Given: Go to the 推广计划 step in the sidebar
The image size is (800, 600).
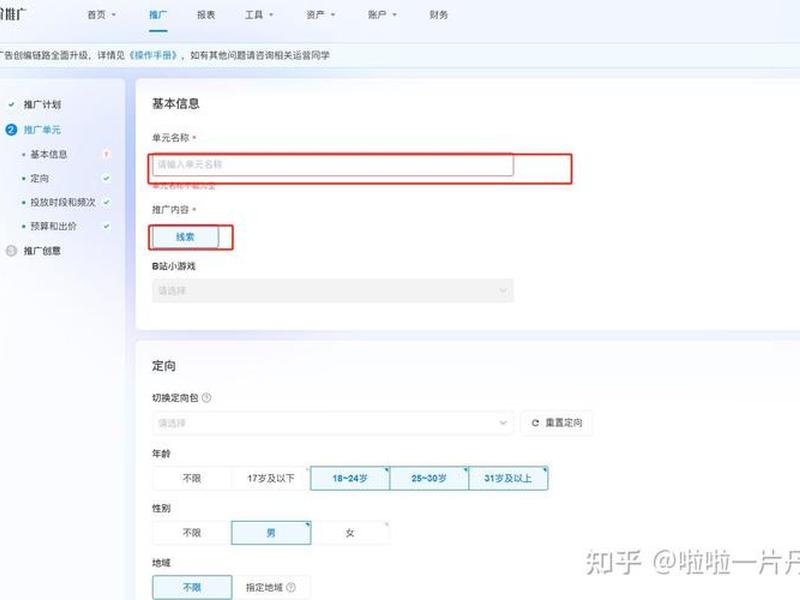Looking at the screenshot, I should (42, 105).
